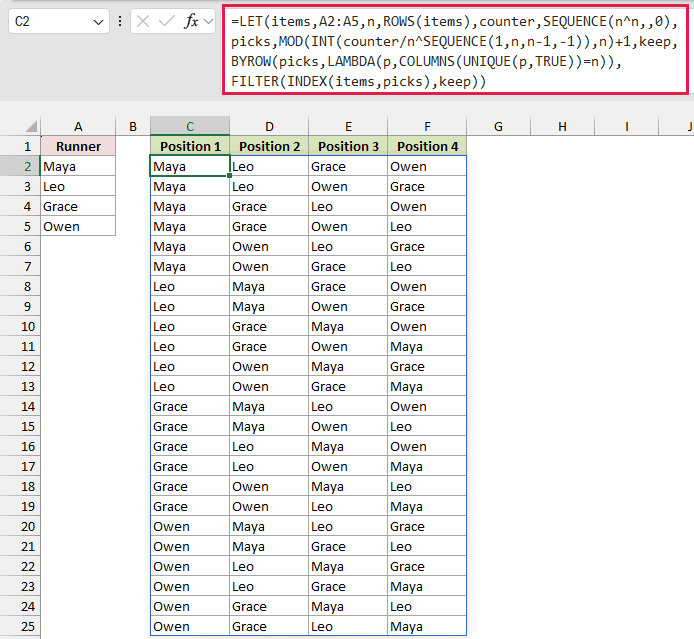Select column D header

tap(269, 127)
